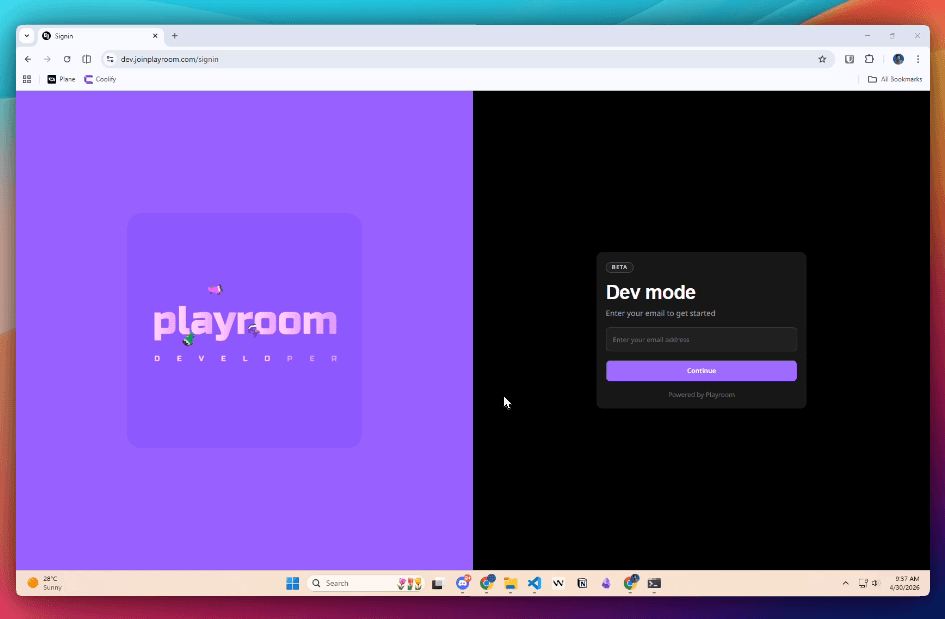Click the Dev mode heading

(x=650, y=292)
